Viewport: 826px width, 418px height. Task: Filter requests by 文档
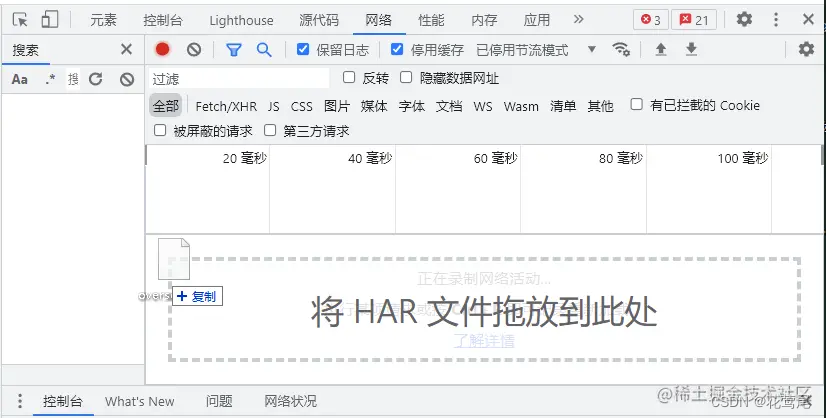click(x=449, y=106)
